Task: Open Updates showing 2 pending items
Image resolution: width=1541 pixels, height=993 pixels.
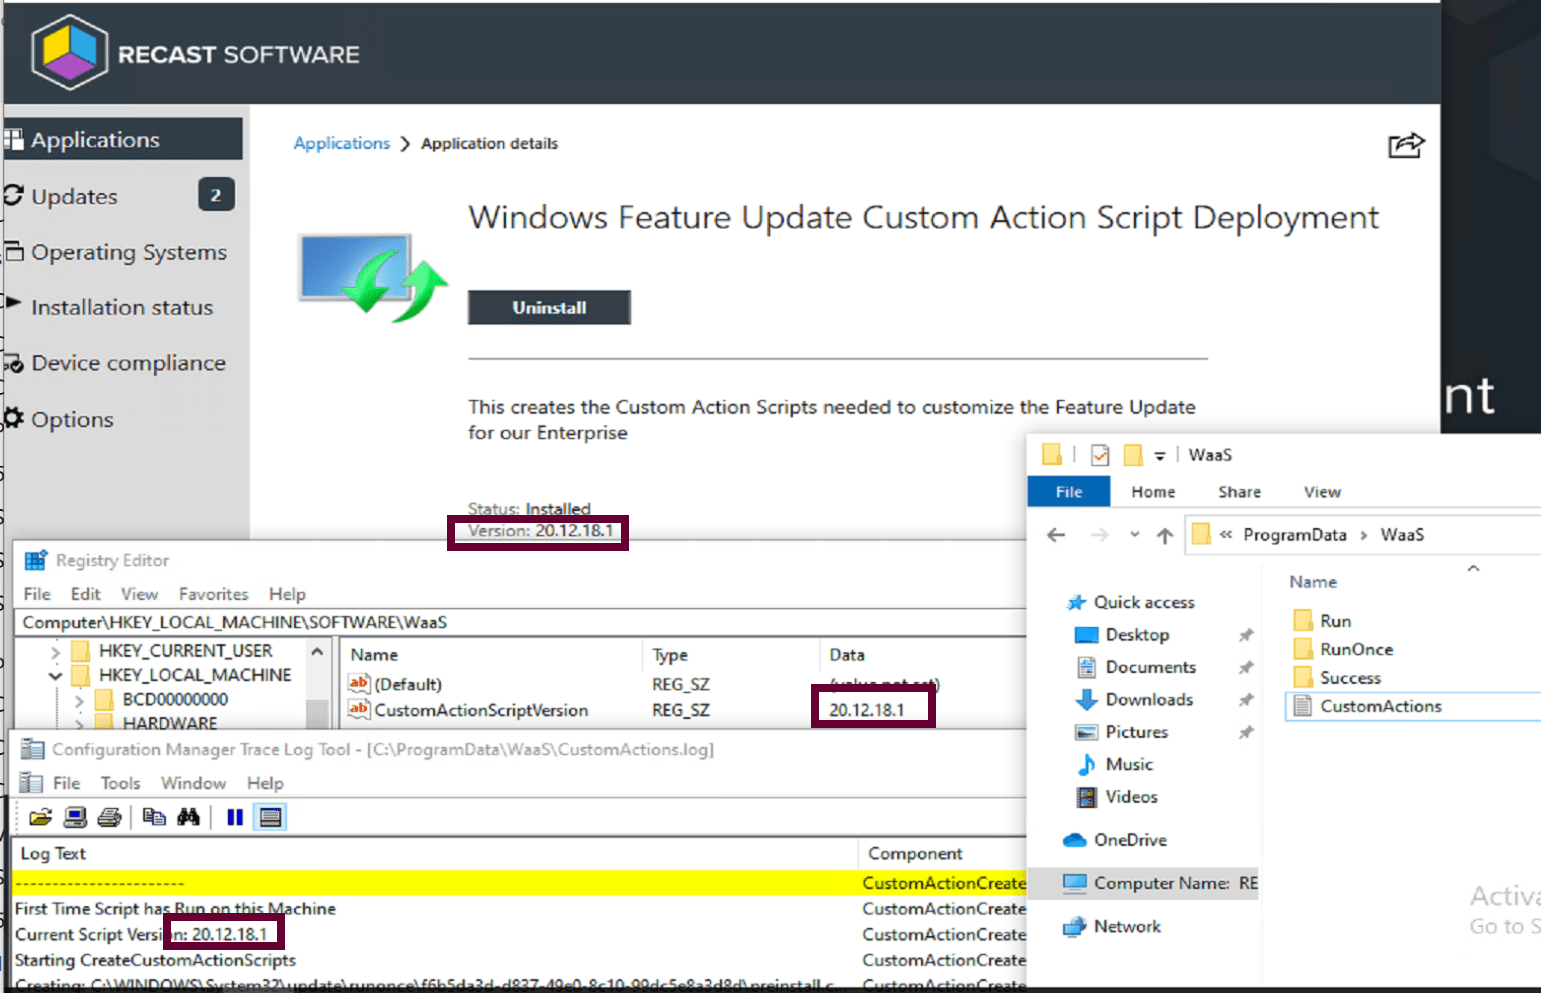Action: [x=74, y=196]
